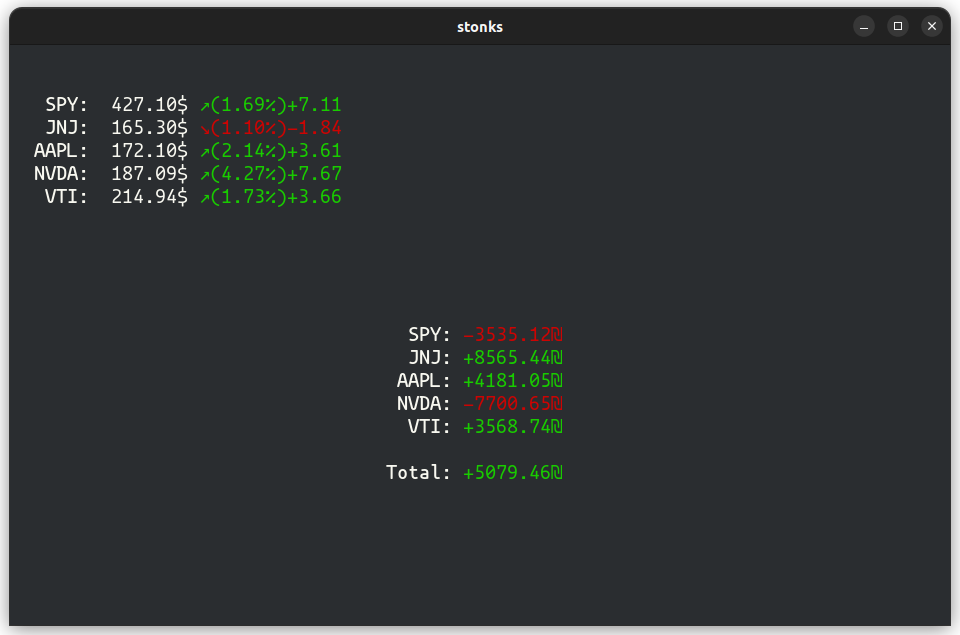This screenshot has height=635, width=960.
Task: Click the stonks window title
Action: [x=480, y=27]
